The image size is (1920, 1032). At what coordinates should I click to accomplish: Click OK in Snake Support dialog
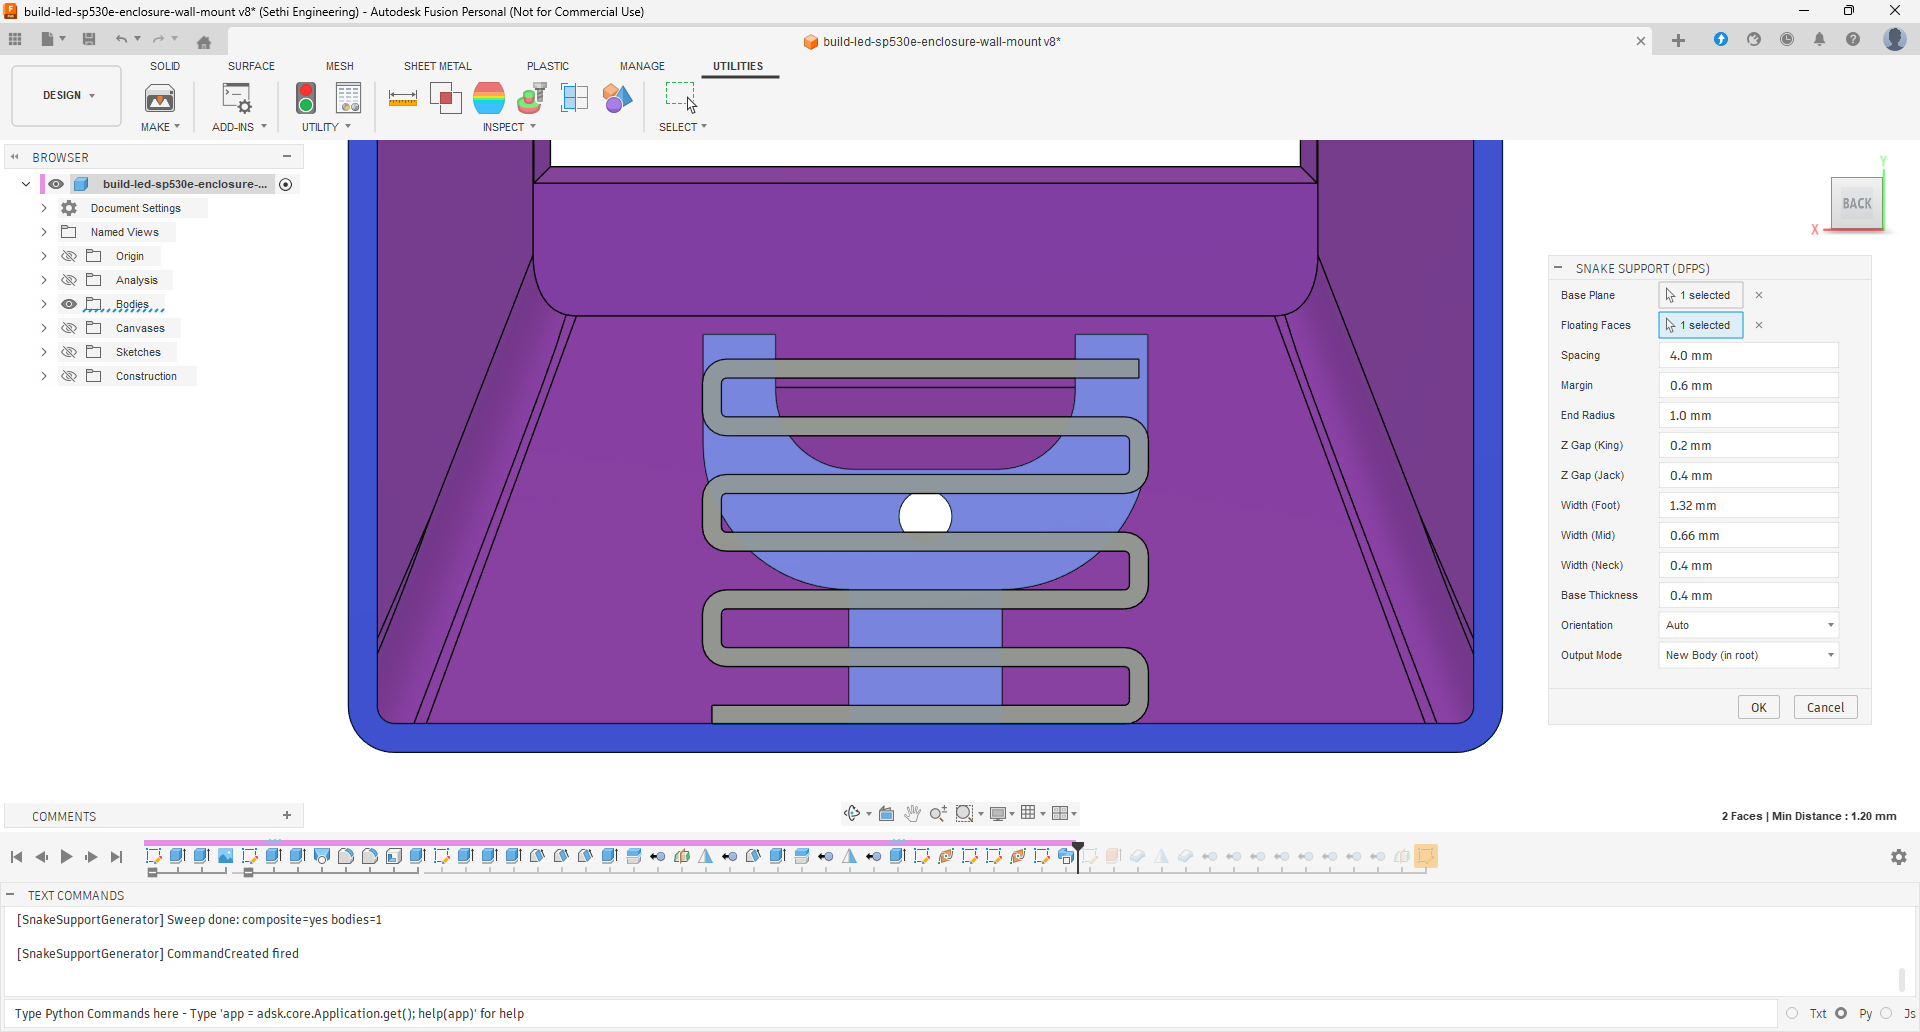pos(1758,707)
